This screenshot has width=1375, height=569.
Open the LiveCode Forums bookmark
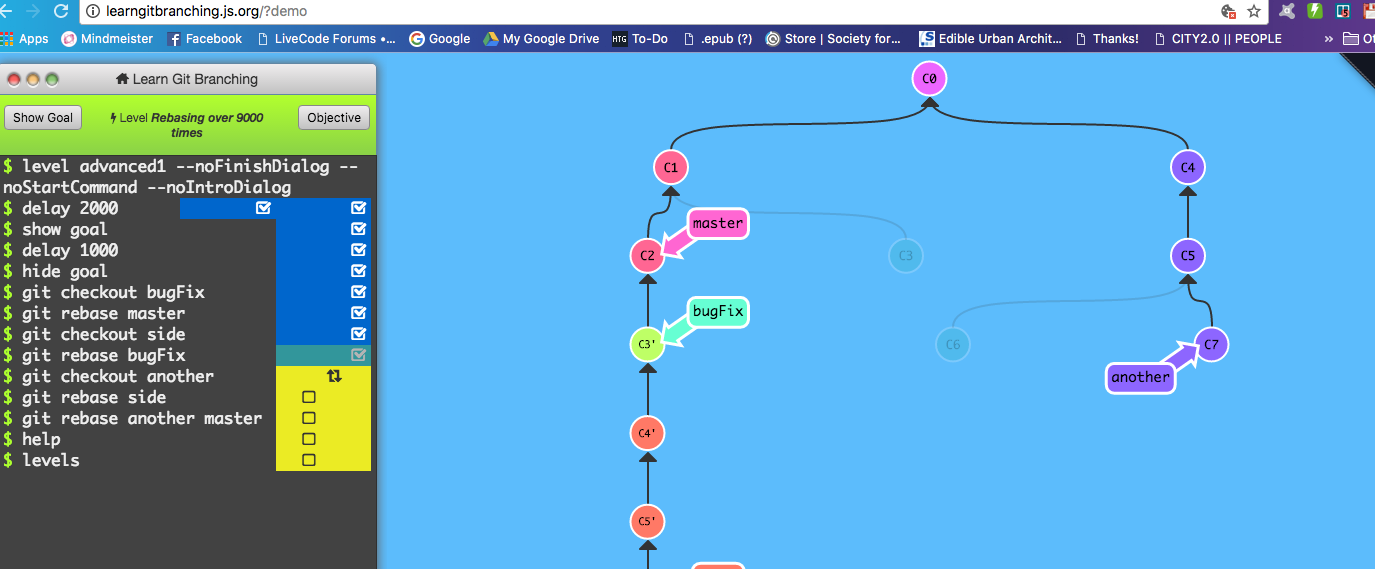[326, 39]
